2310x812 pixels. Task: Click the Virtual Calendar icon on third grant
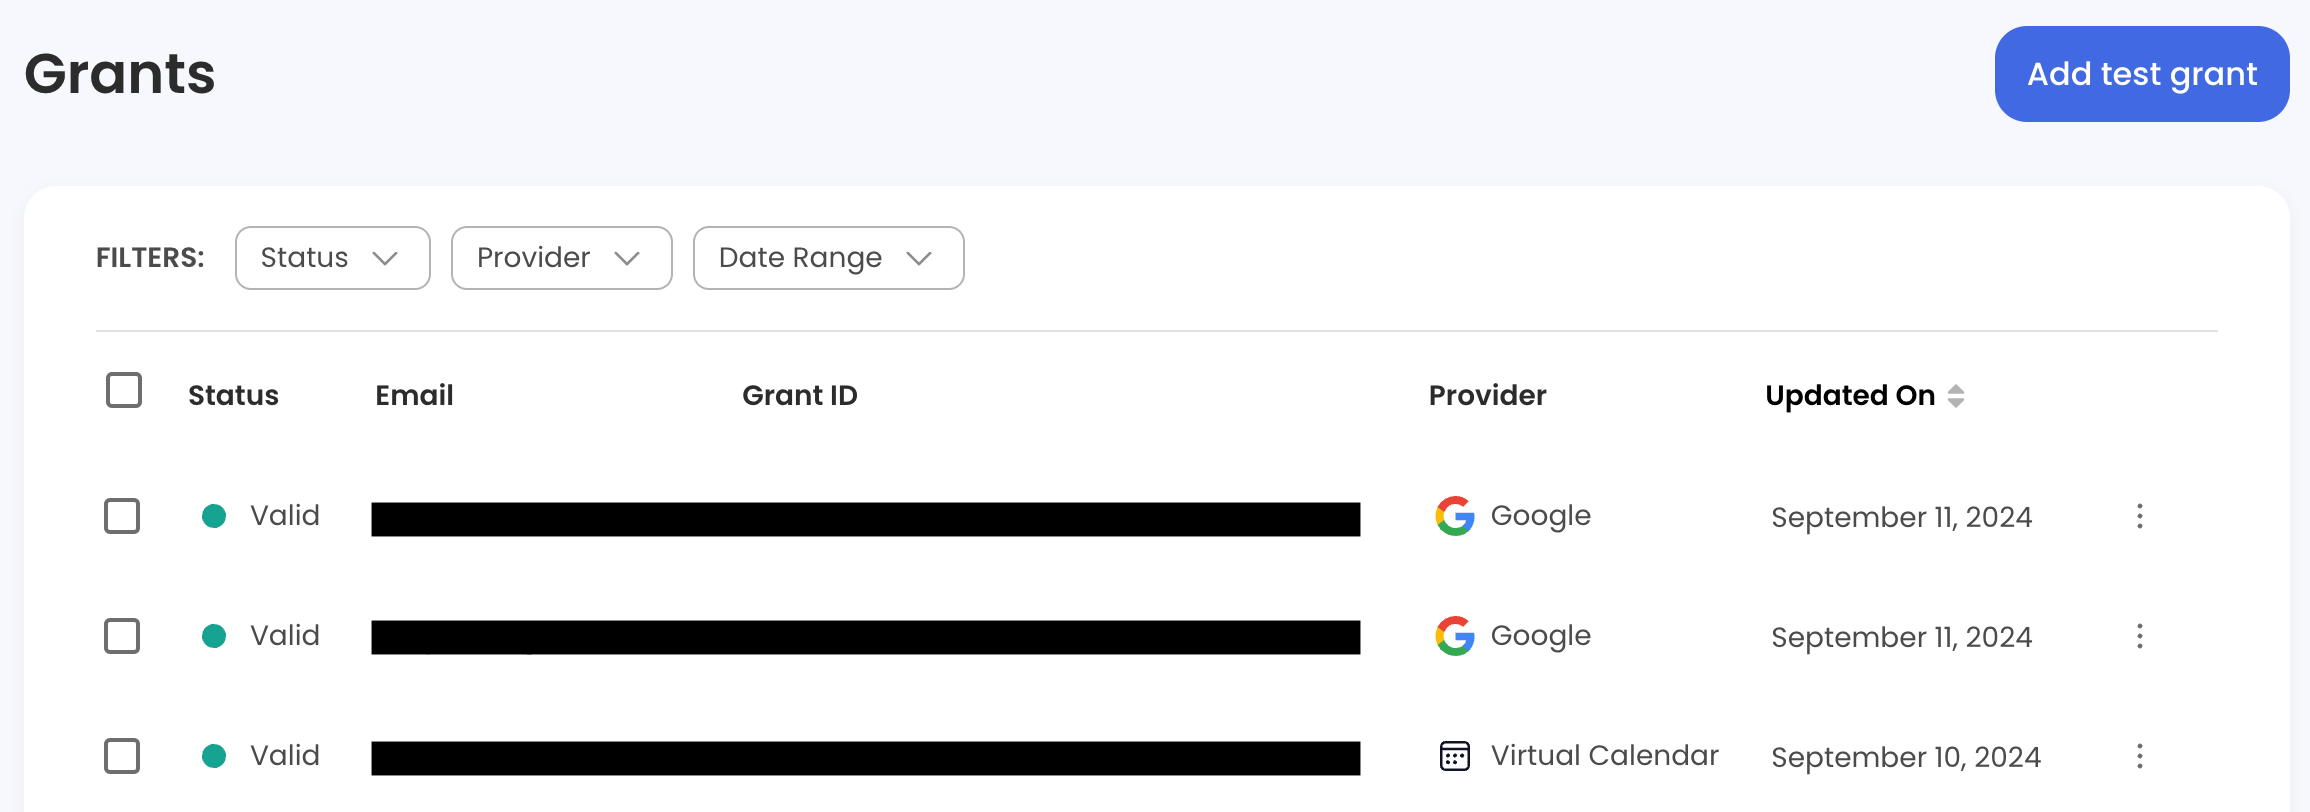point(1454,756)
